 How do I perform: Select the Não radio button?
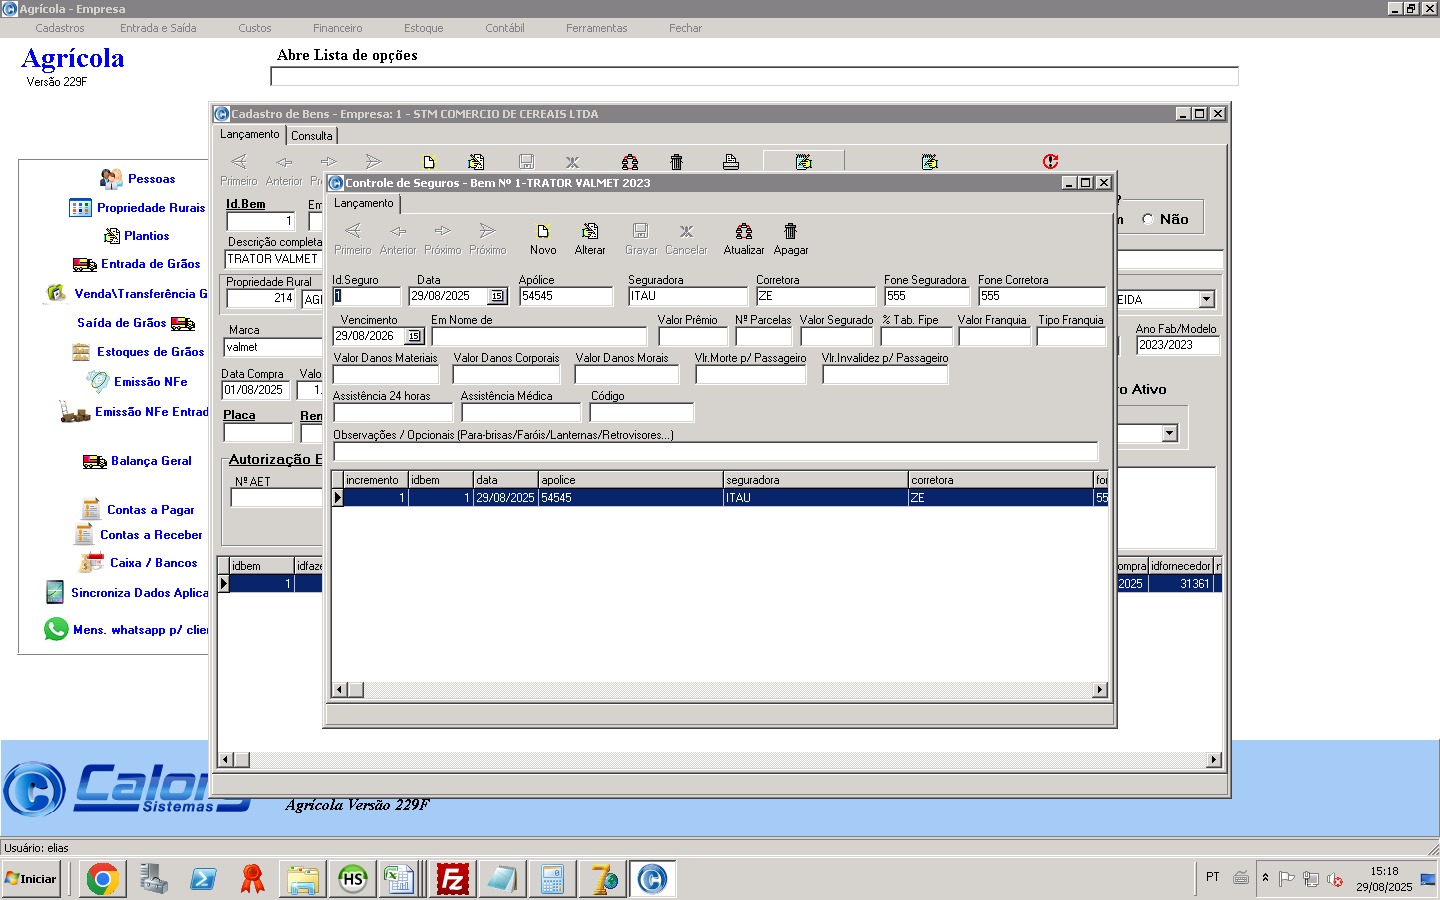(x=1148, y=219)
